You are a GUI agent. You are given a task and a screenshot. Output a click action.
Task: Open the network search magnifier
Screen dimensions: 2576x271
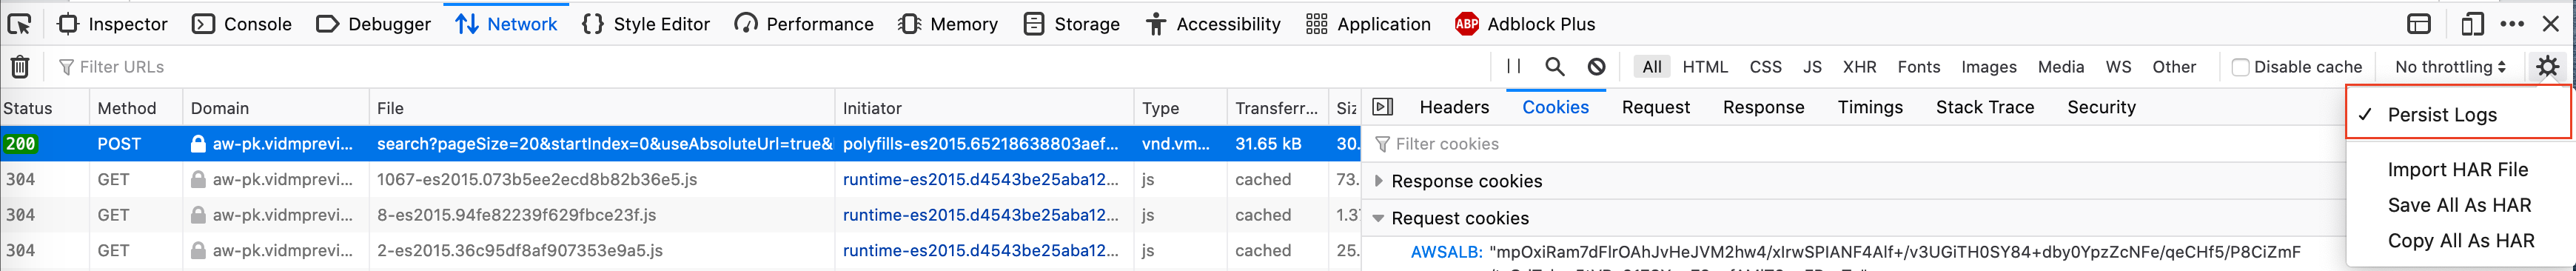point(1554,66)
